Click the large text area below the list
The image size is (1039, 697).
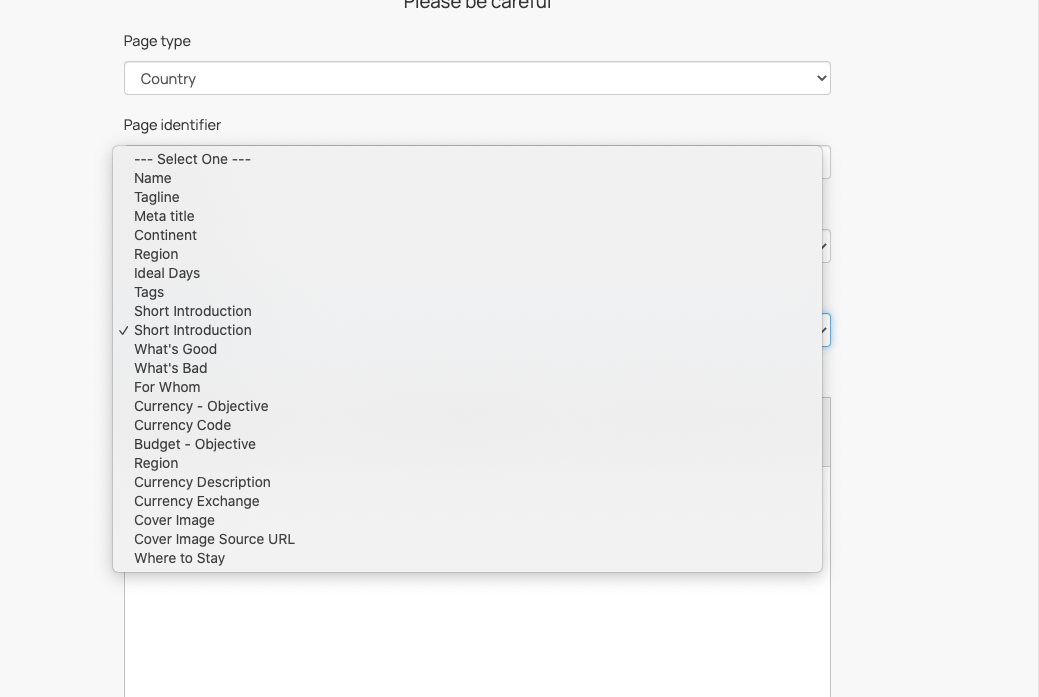click(x=477, y=635)
